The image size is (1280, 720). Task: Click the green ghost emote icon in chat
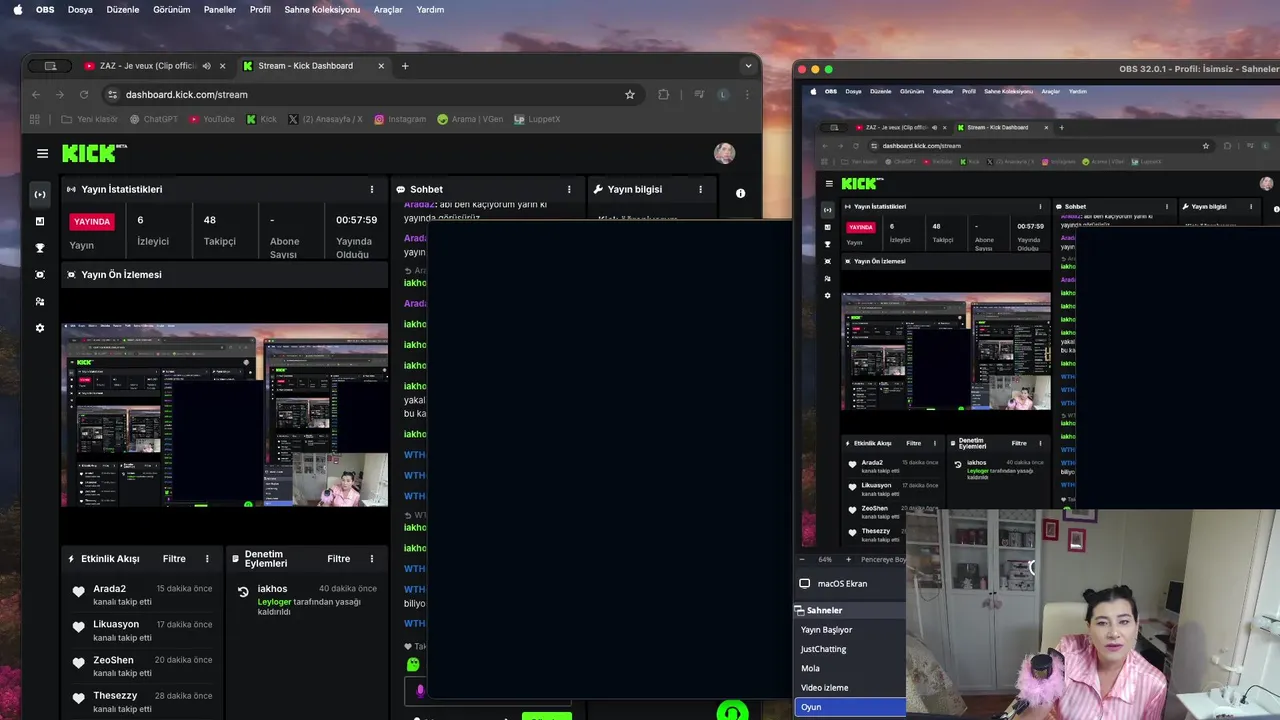(413, 664)
